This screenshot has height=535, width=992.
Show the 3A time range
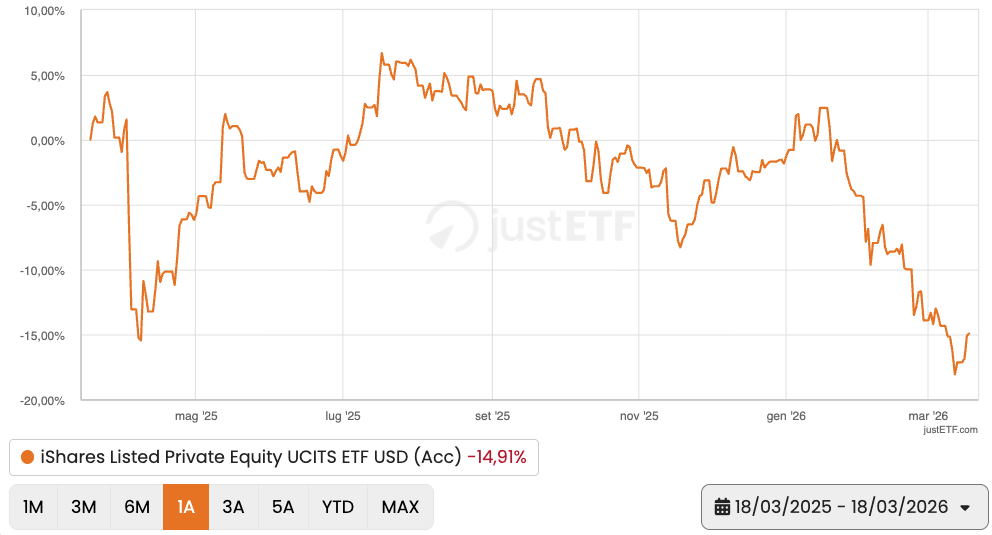[233, 507]
